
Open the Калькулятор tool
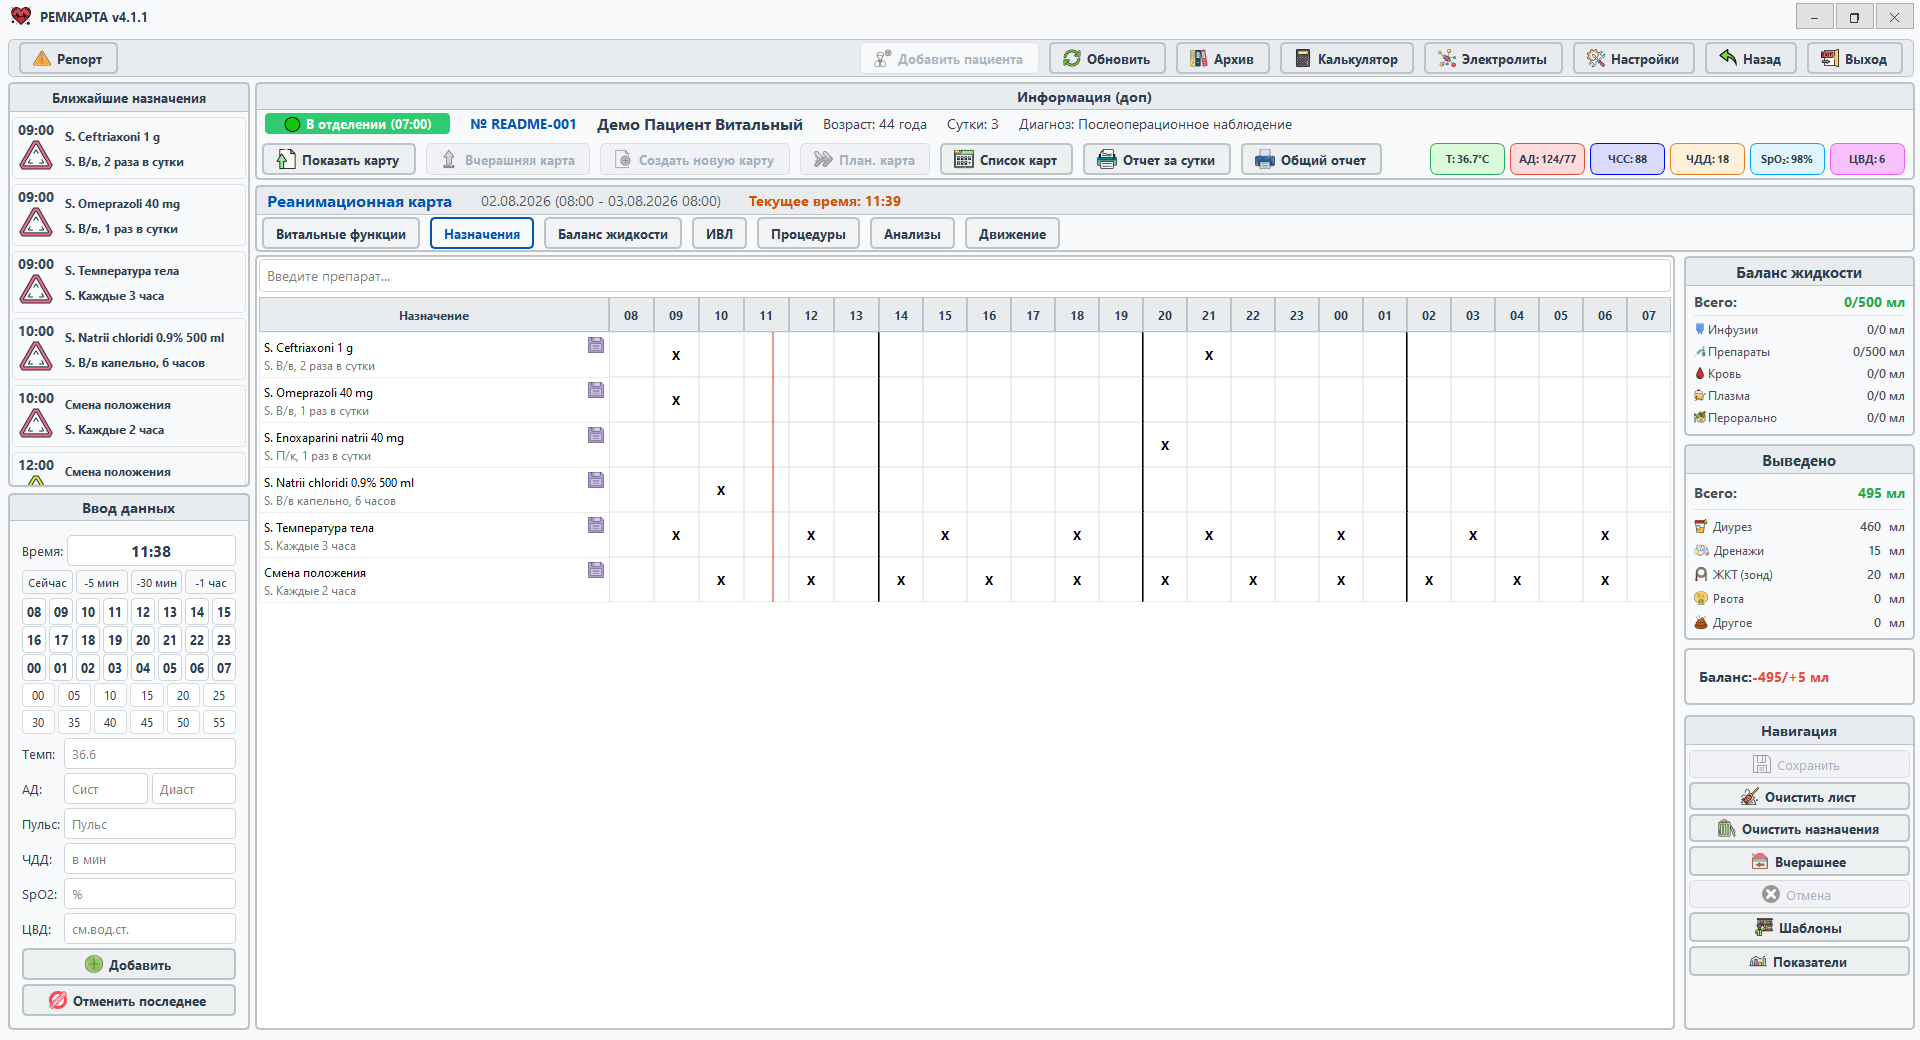[1346, 59]
